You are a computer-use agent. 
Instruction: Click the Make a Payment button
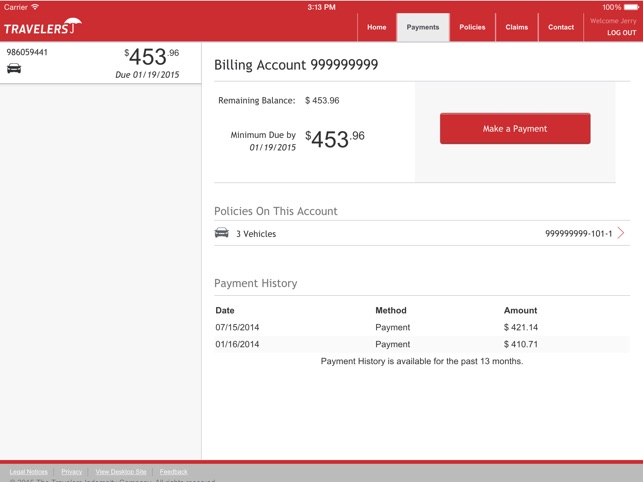515,129
